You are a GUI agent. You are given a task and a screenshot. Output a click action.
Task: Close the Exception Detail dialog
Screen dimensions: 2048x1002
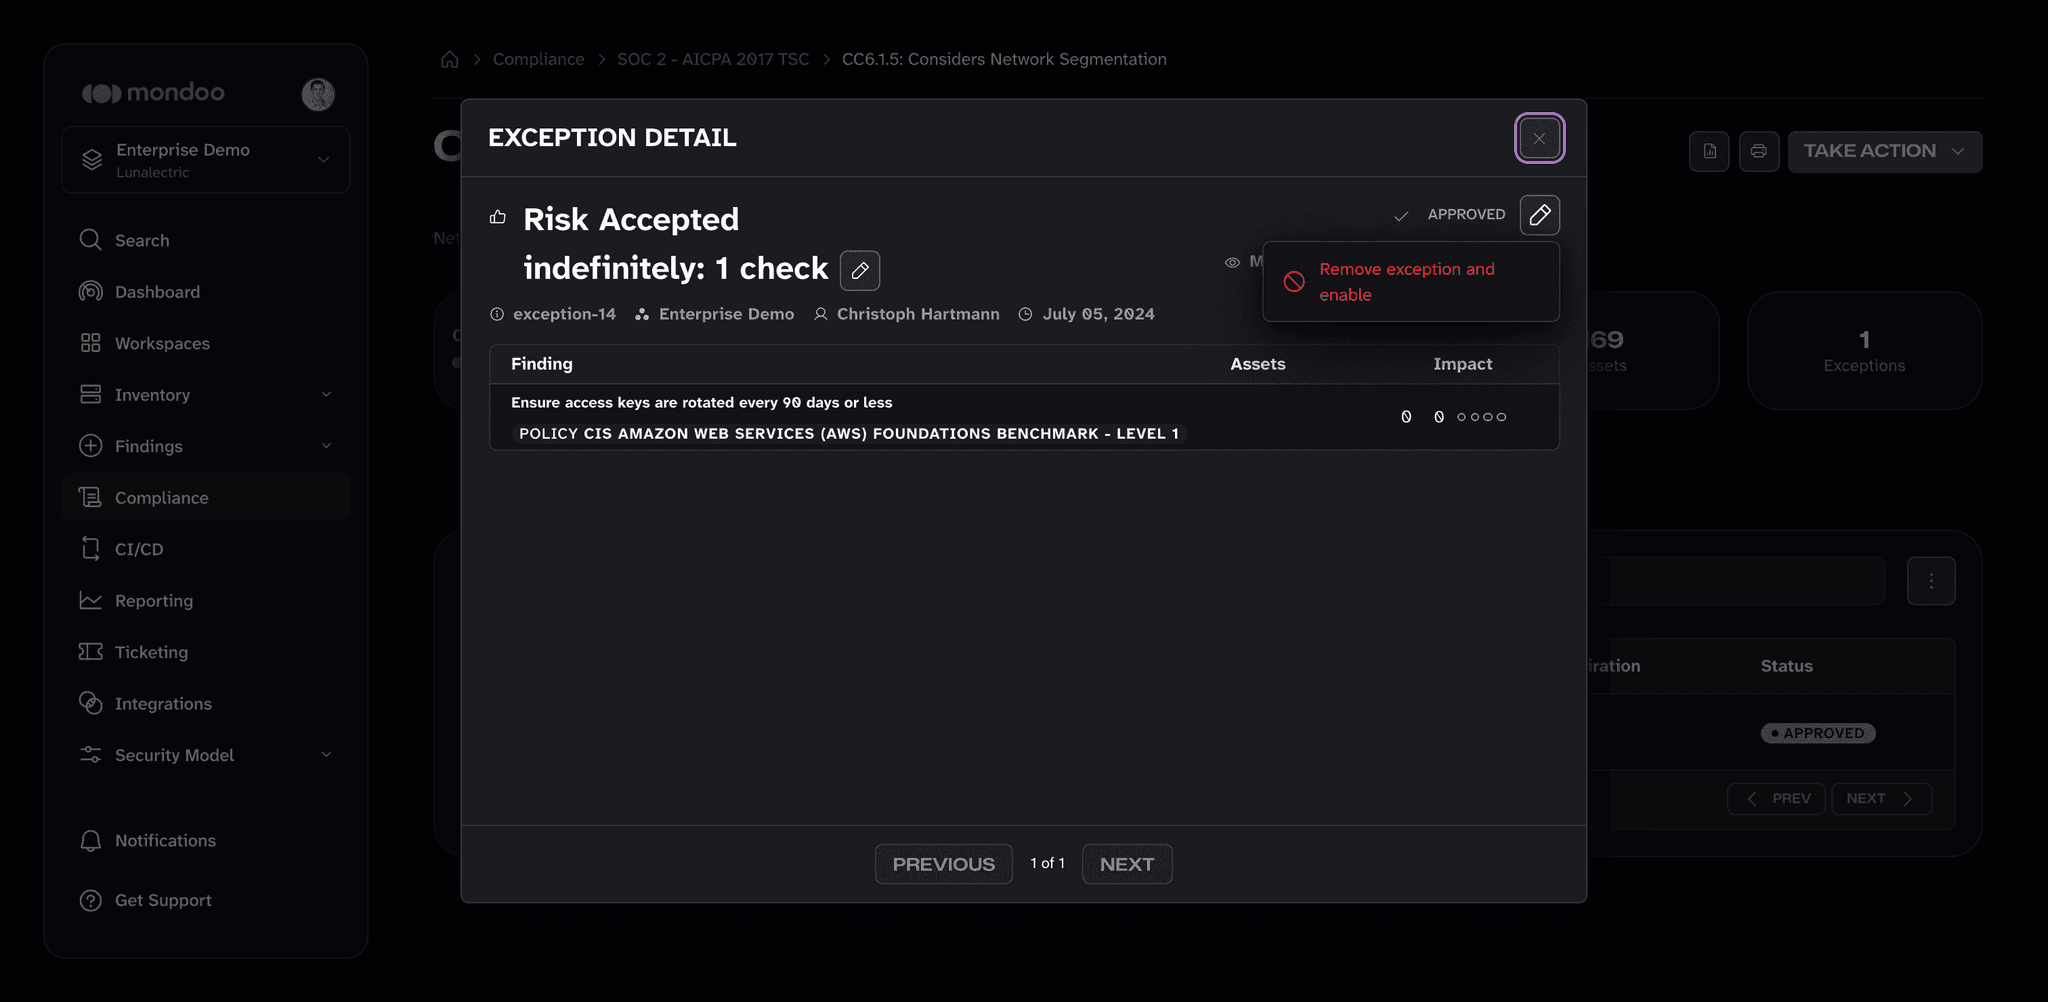pyautogui.click(x=1539, y=138)
